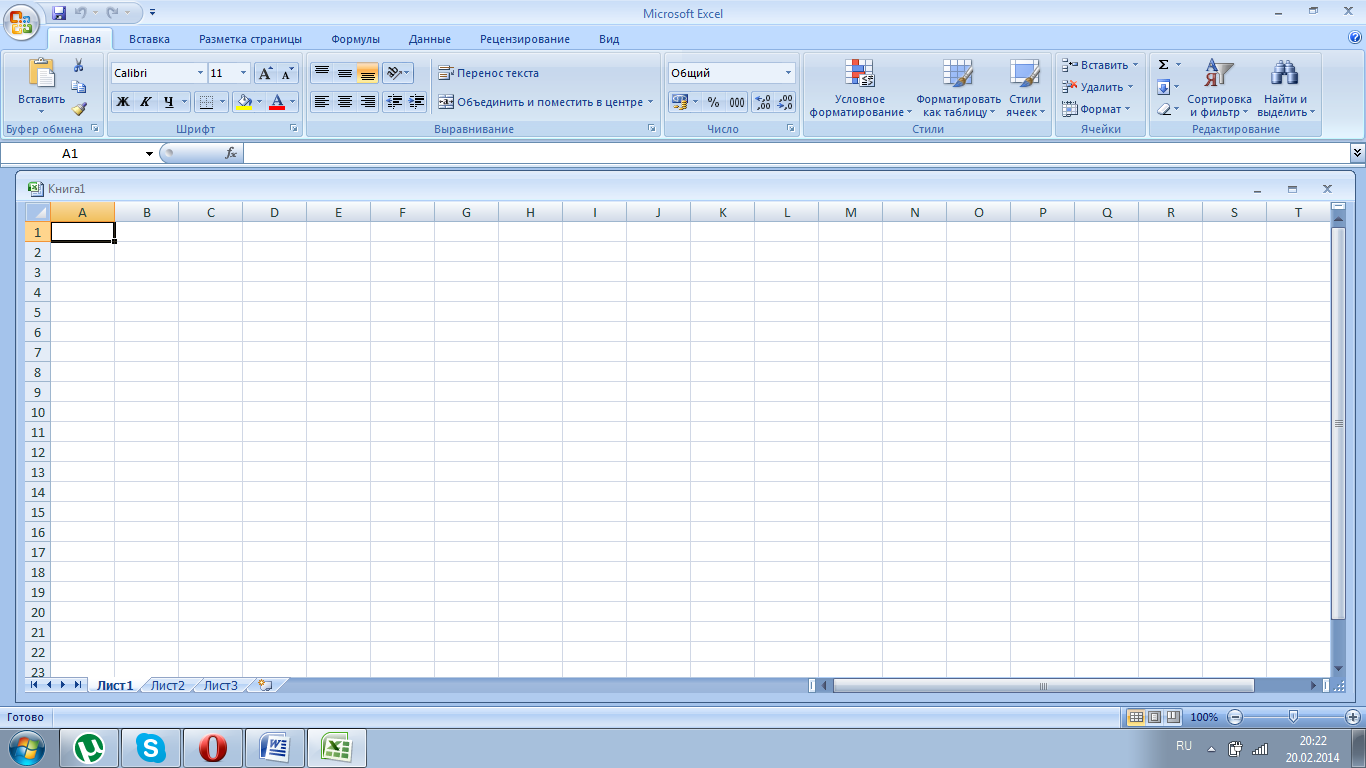Expand the Name Box dropdown arrow
This screenshot has width=1366, height=768.
[149, 153]
